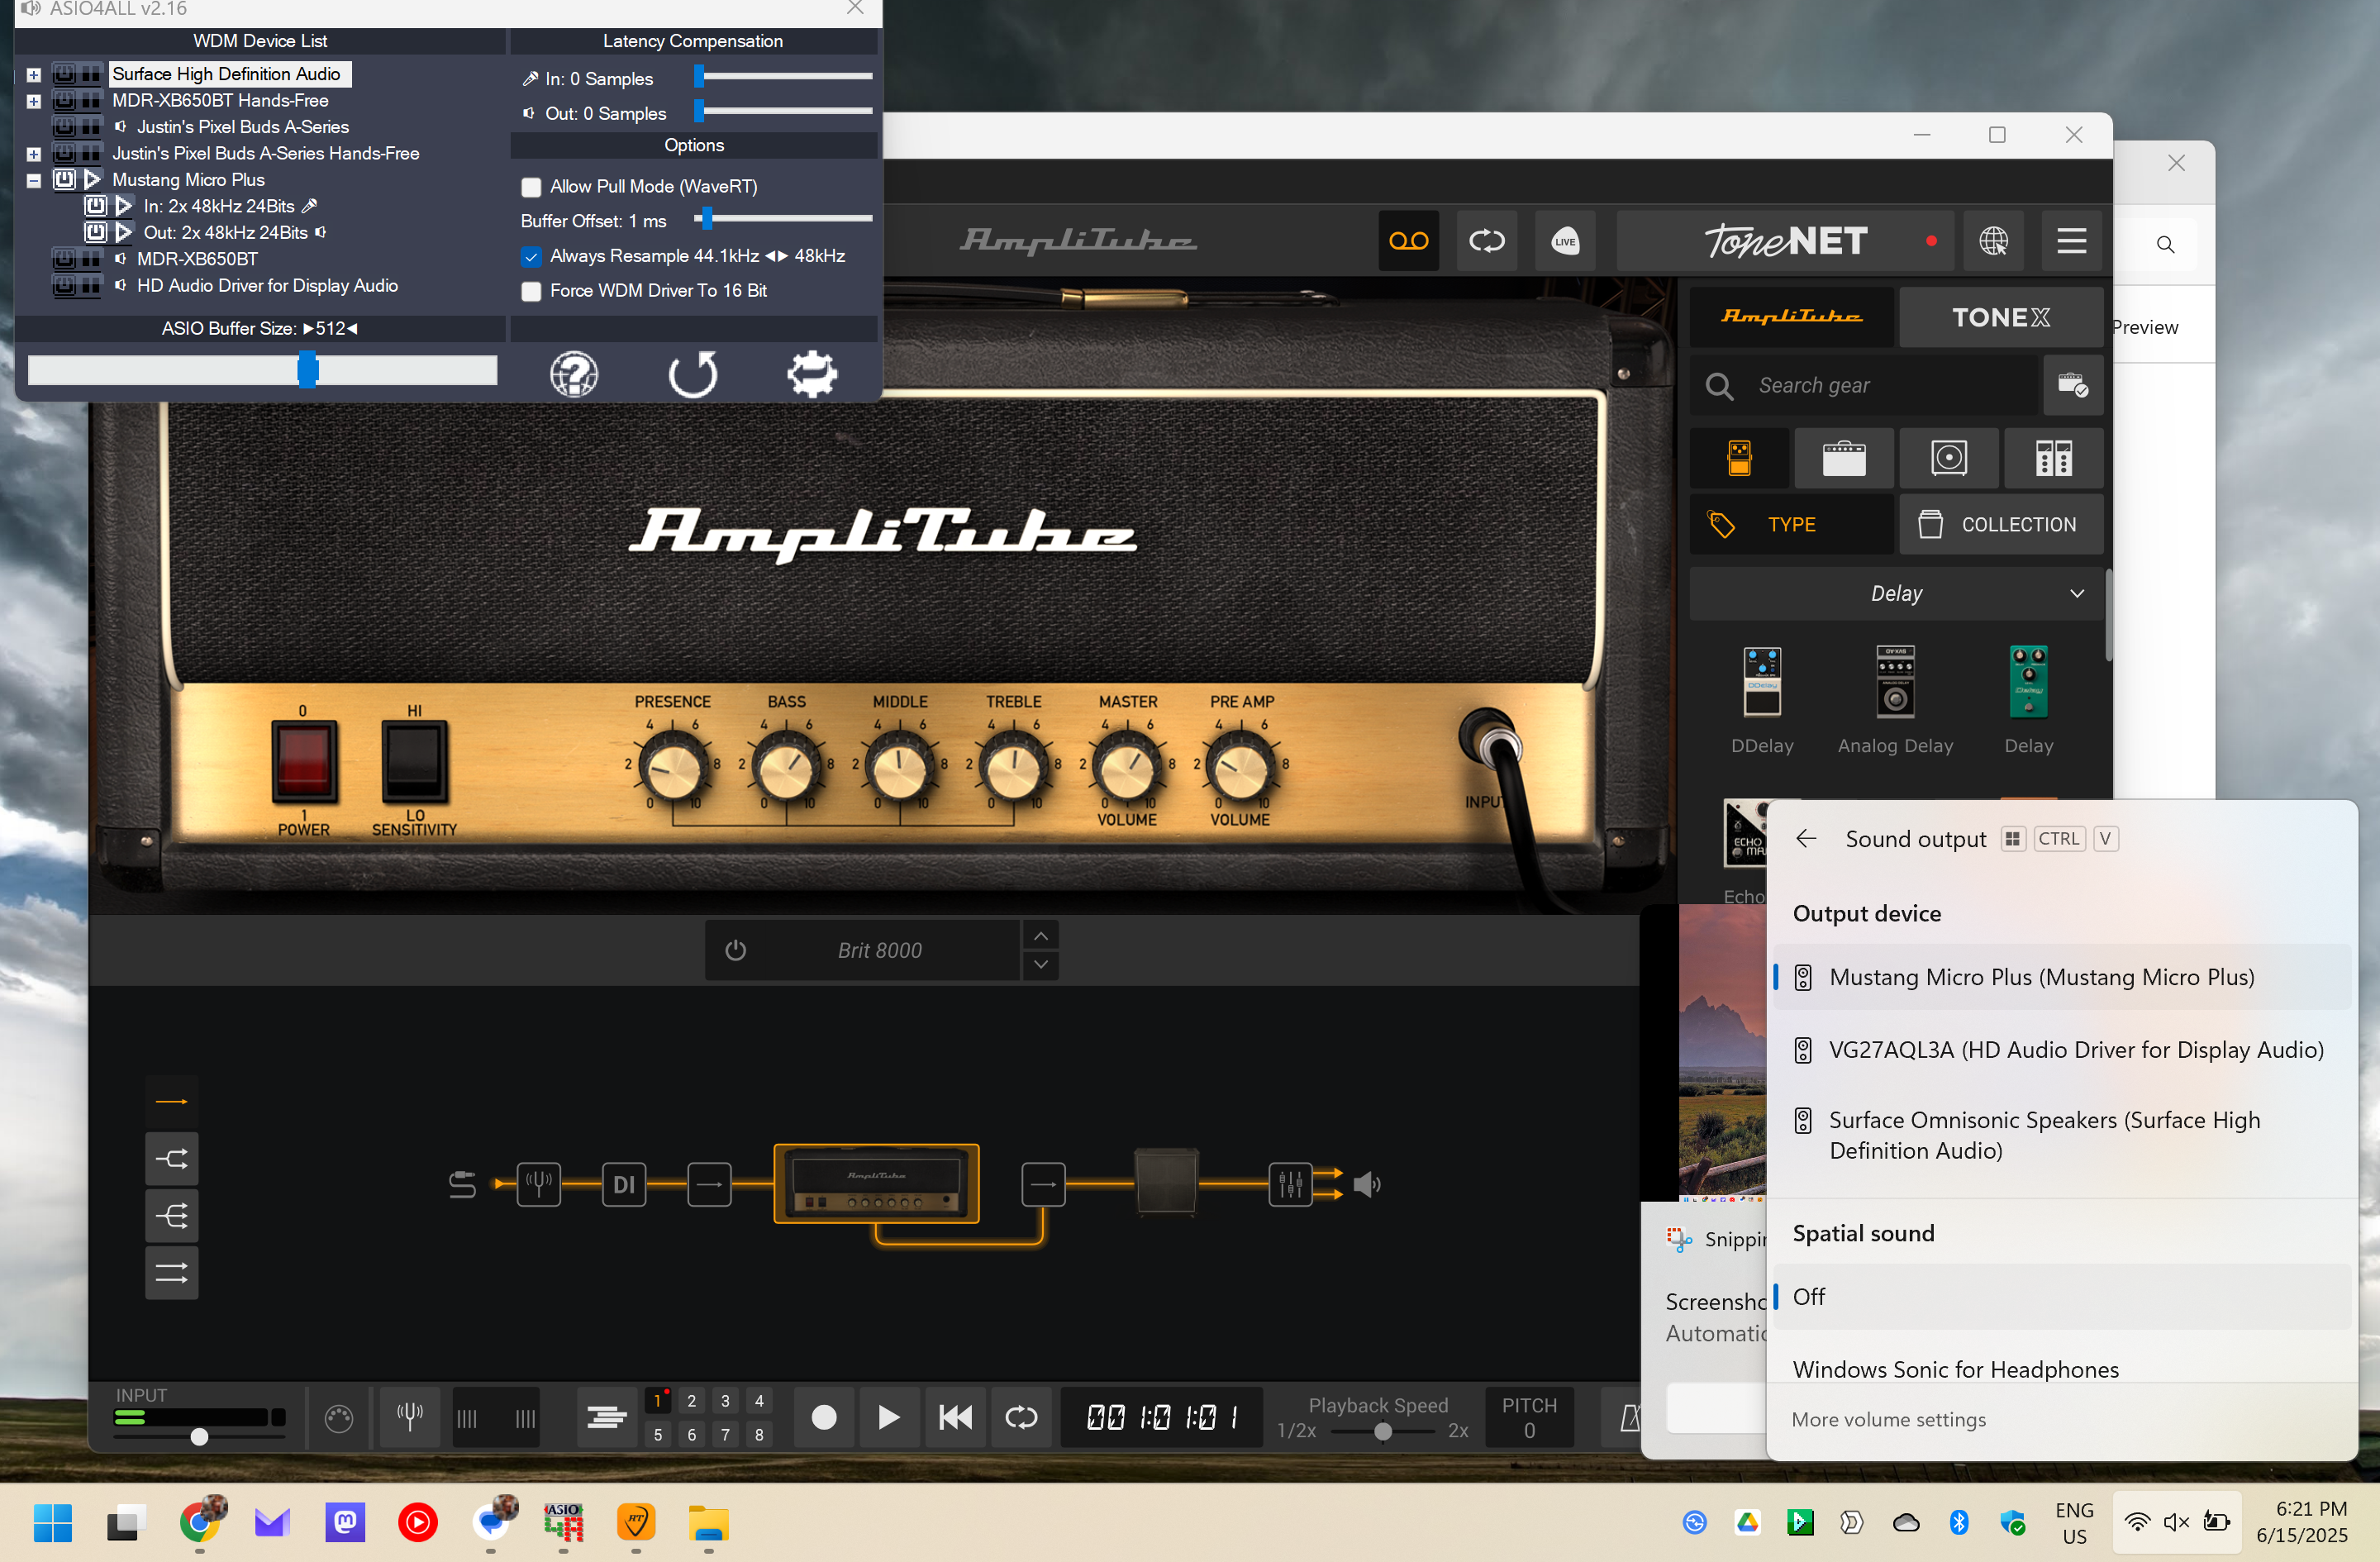Open the mixer lines icon in transport bar

606,1416
